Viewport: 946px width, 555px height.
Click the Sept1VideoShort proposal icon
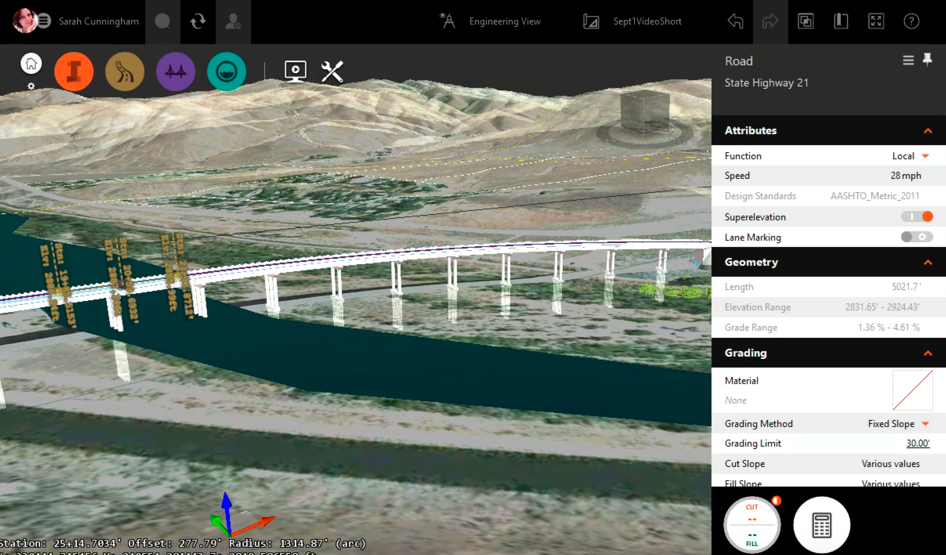click(x=591, y=22)
